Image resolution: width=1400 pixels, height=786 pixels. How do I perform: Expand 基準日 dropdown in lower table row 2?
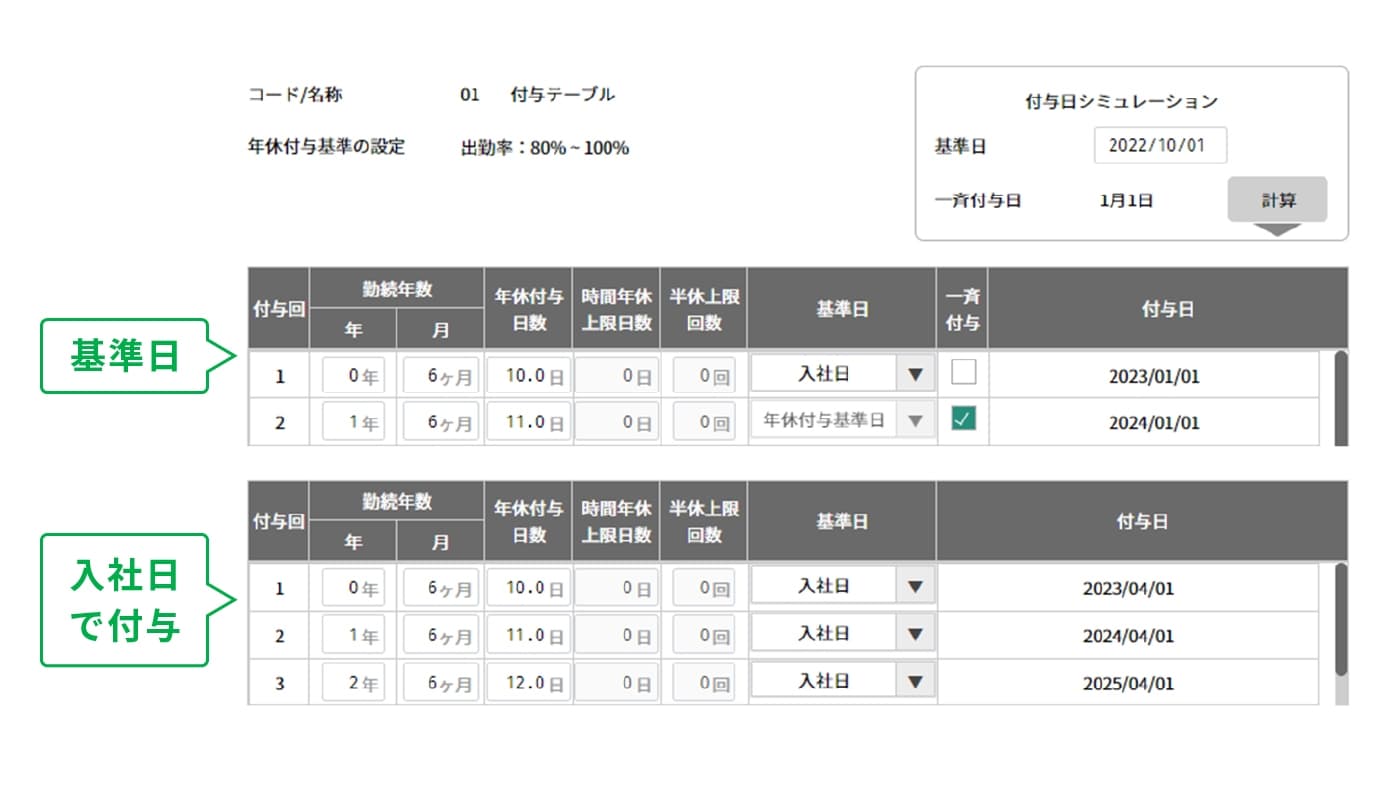pos(843,634)
